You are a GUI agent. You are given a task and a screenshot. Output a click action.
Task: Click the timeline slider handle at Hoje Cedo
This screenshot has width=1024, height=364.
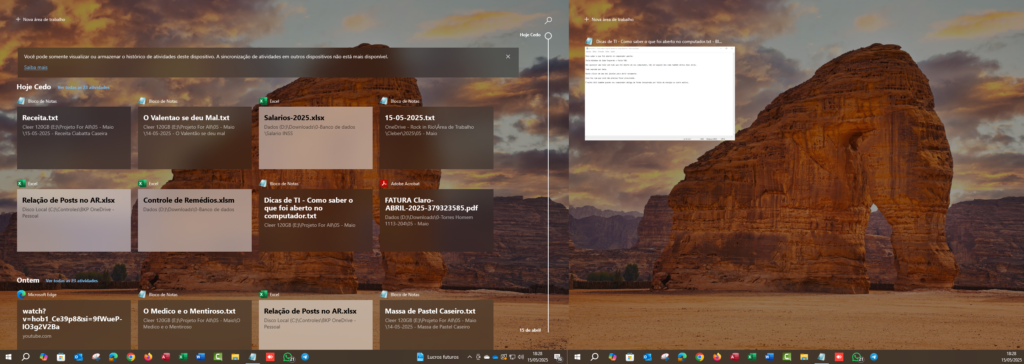549,36
